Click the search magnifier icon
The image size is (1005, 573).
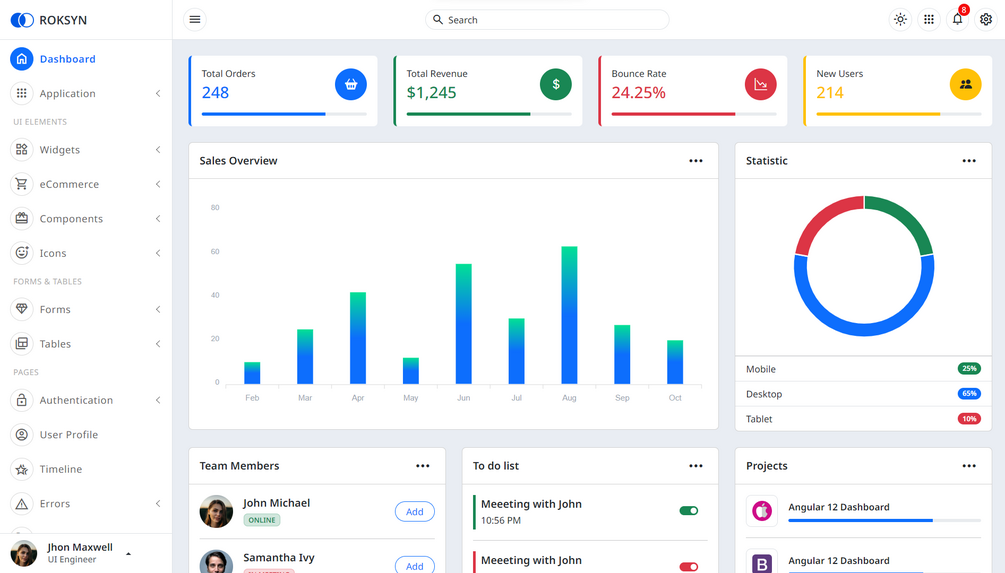438,20
